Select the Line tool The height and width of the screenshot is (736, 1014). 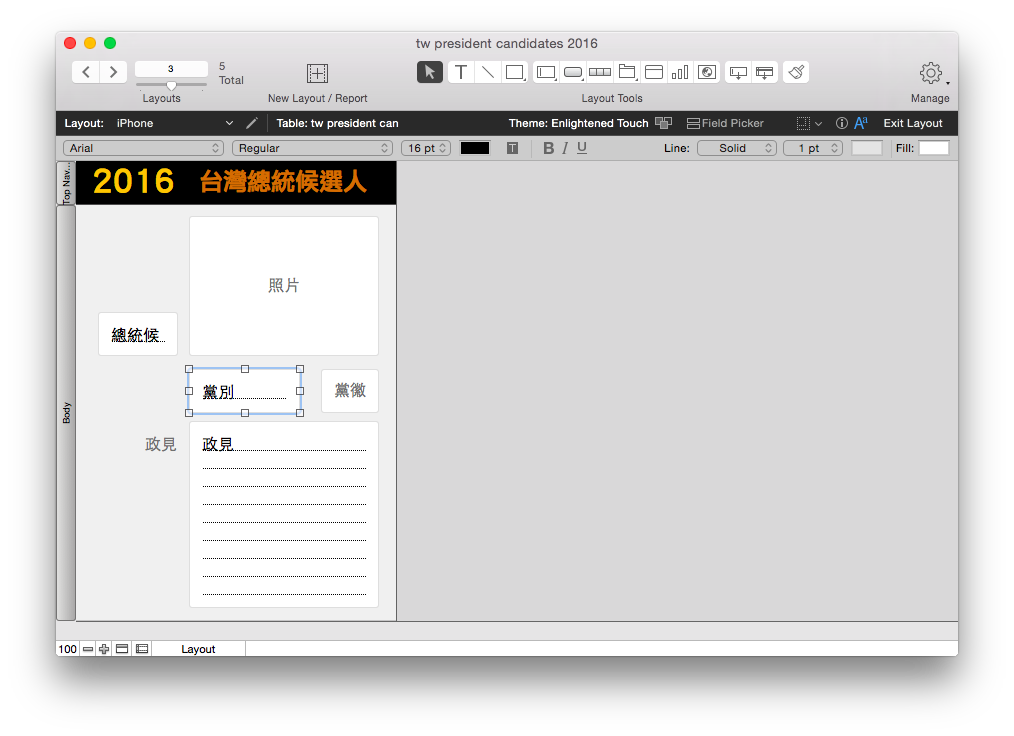488,72
